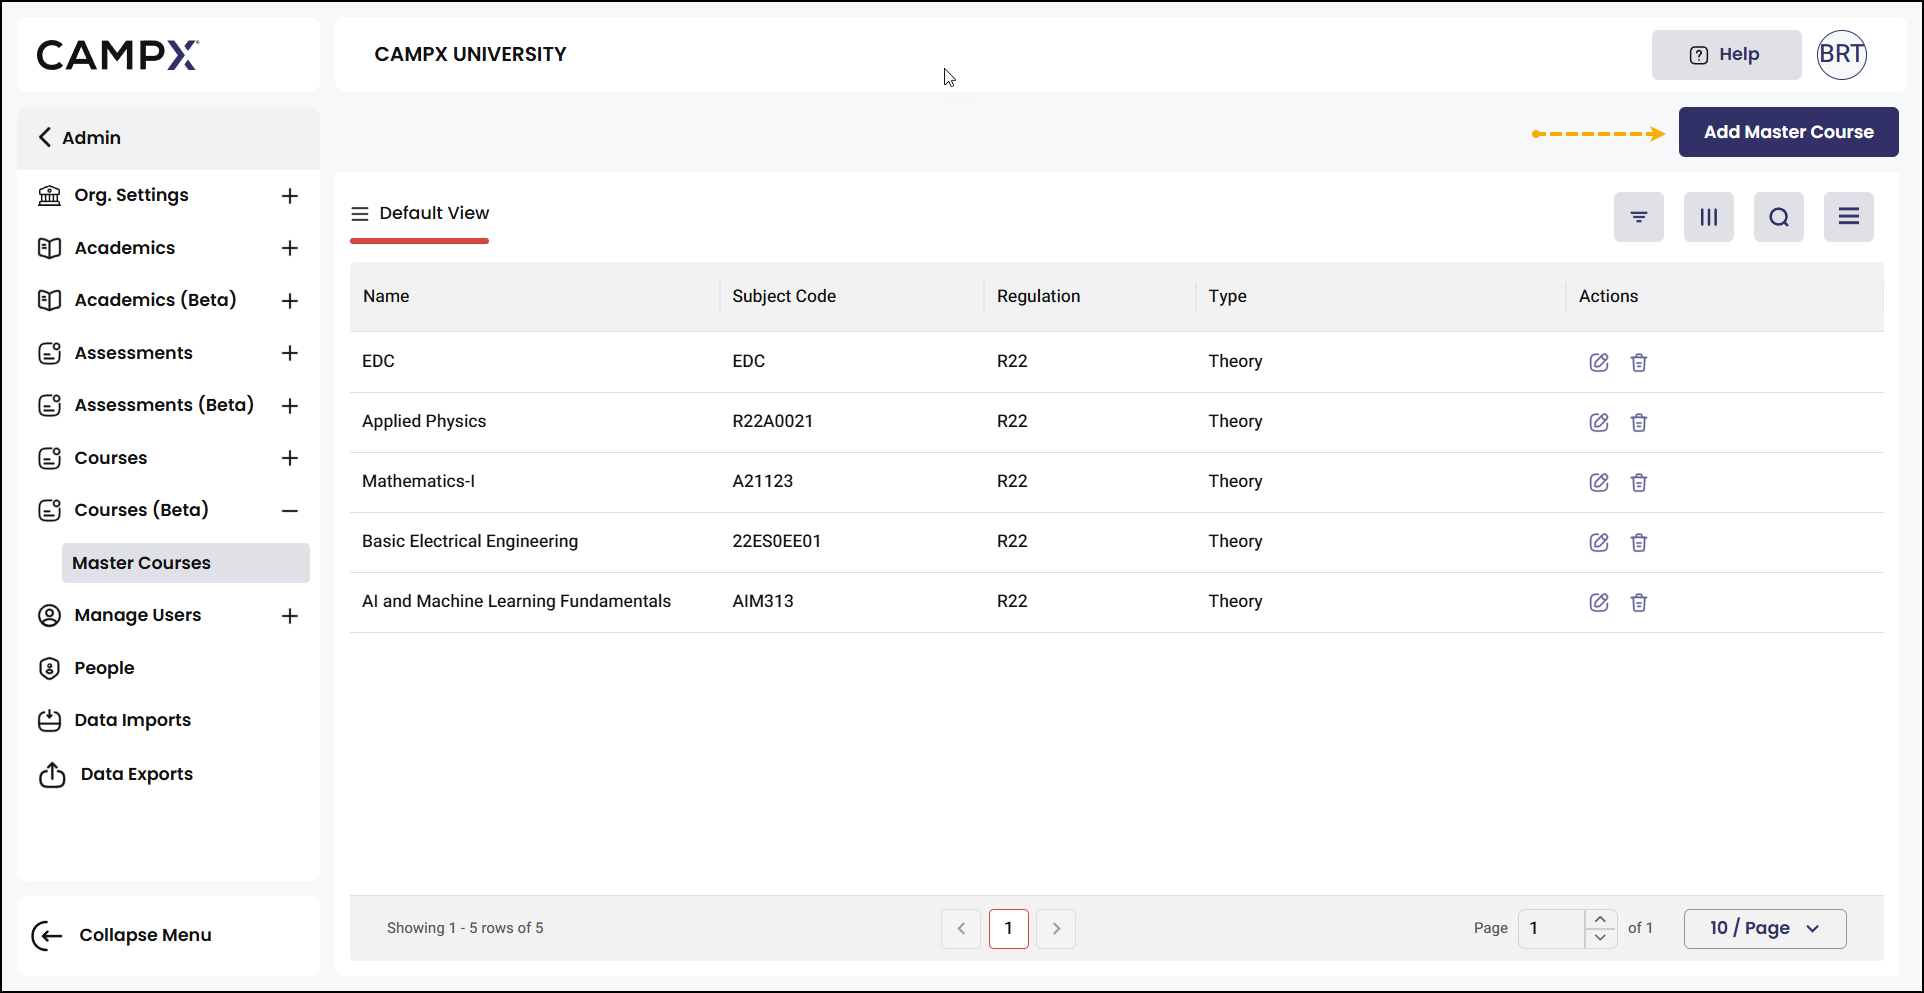Viewport: 1924px width, 993px height.
Task: Open the Data Exports menu item
Action: click(x=137, y=774)
